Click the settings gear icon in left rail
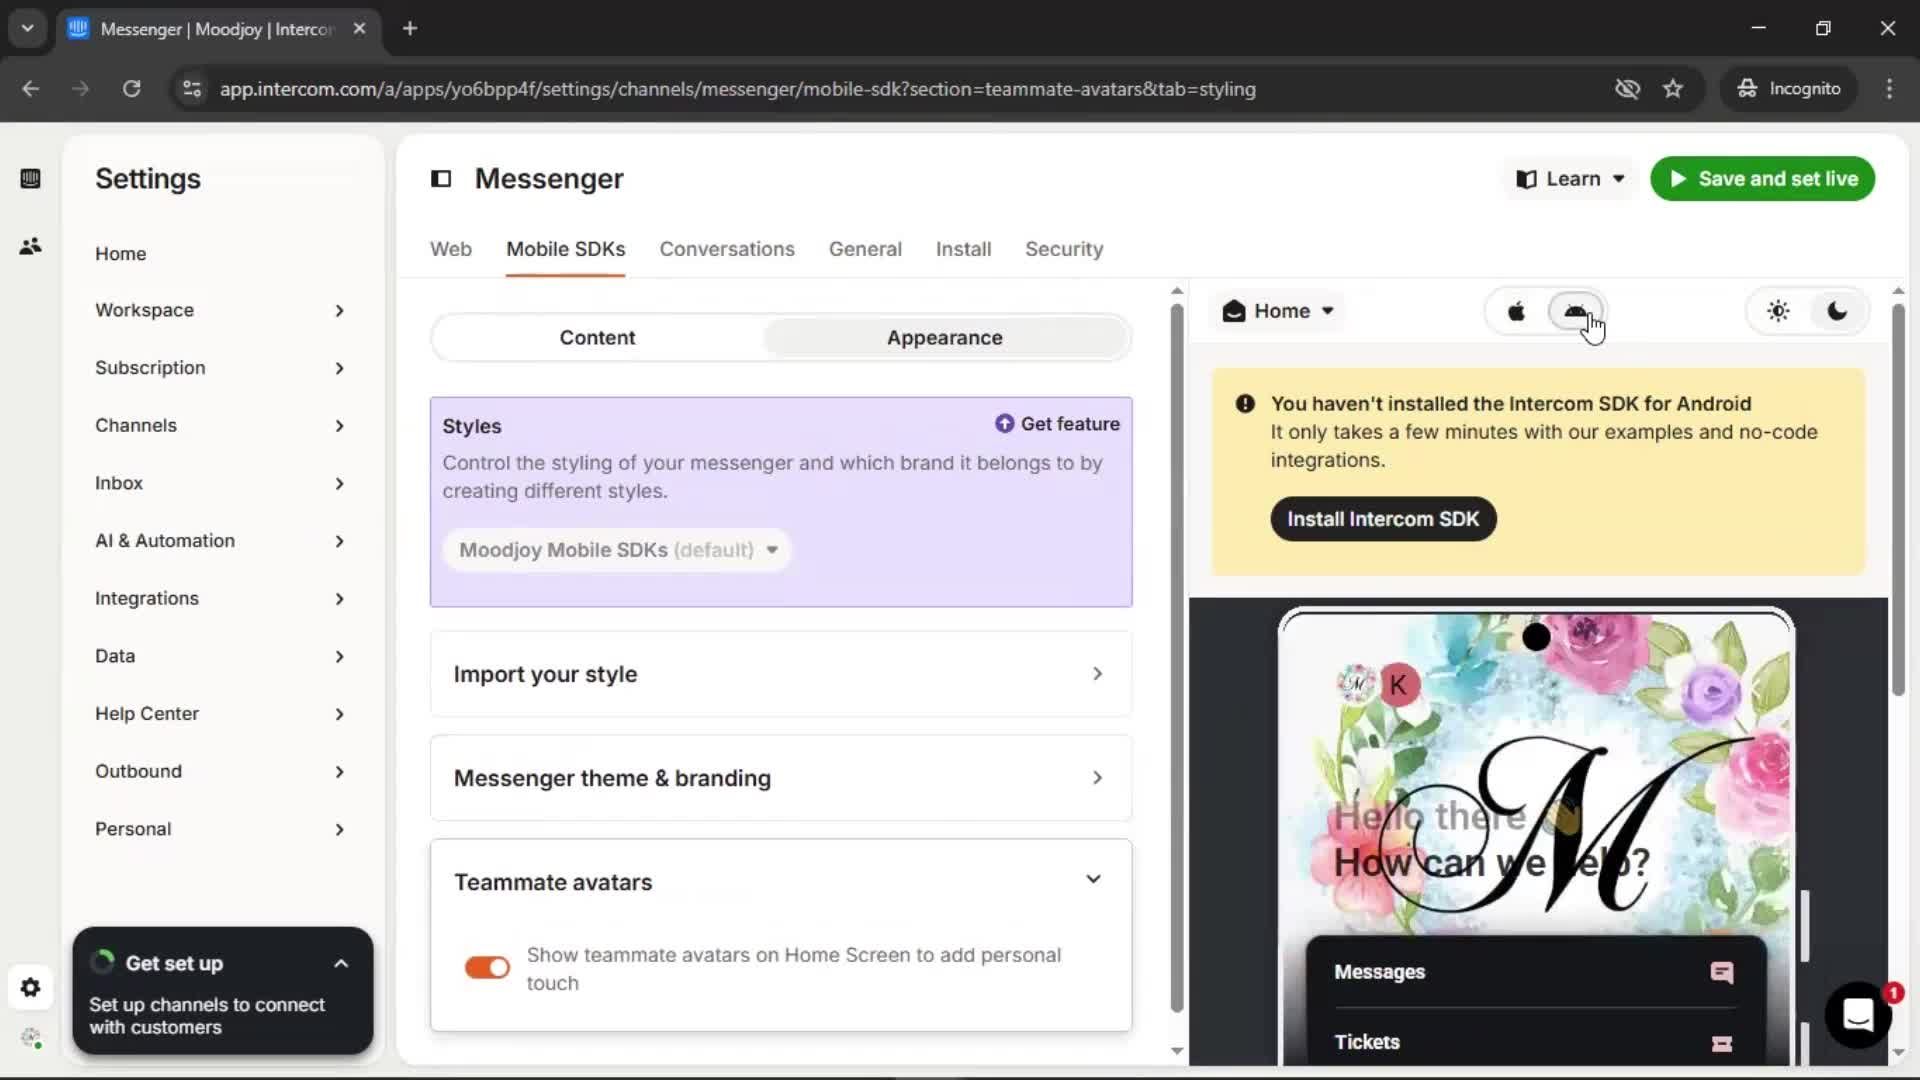The height and width of the screenshot is (1080, 1920). pos(30,988)
